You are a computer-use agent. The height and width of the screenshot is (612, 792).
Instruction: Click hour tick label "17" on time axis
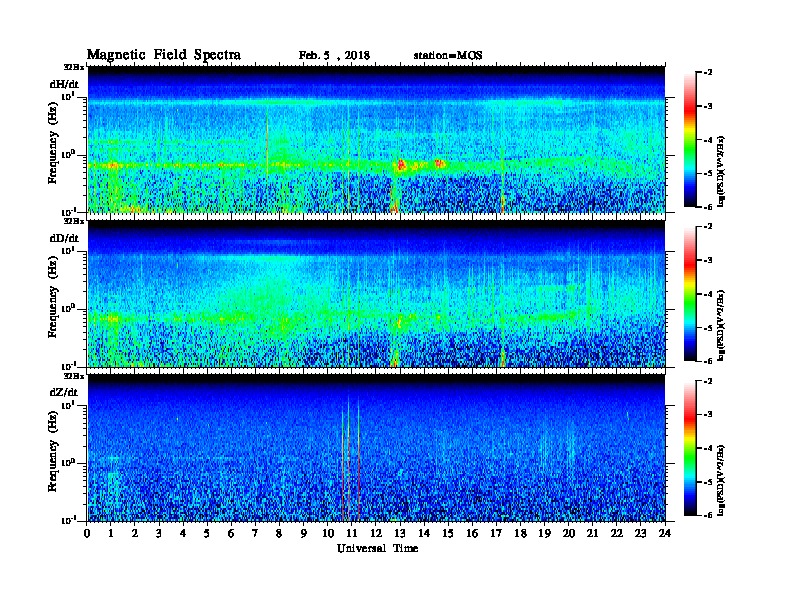pyautogui.click(x=497, y=533)
